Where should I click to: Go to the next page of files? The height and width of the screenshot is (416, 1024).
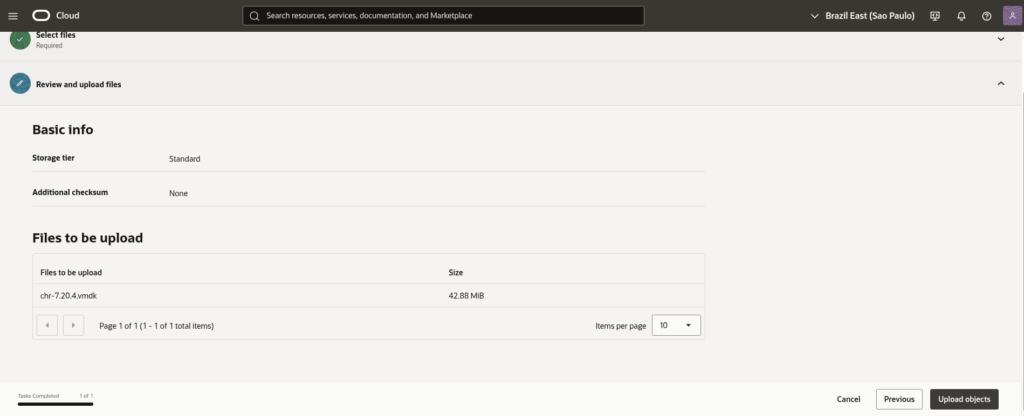(73, 325)
